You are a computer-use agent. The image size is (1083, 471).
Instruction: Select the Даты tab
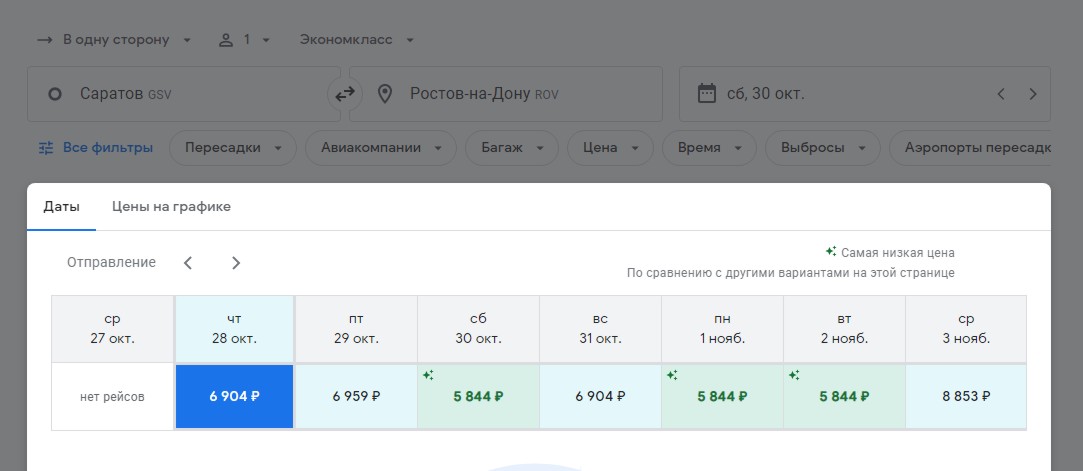pyautogui.click(x=60, y=207)
